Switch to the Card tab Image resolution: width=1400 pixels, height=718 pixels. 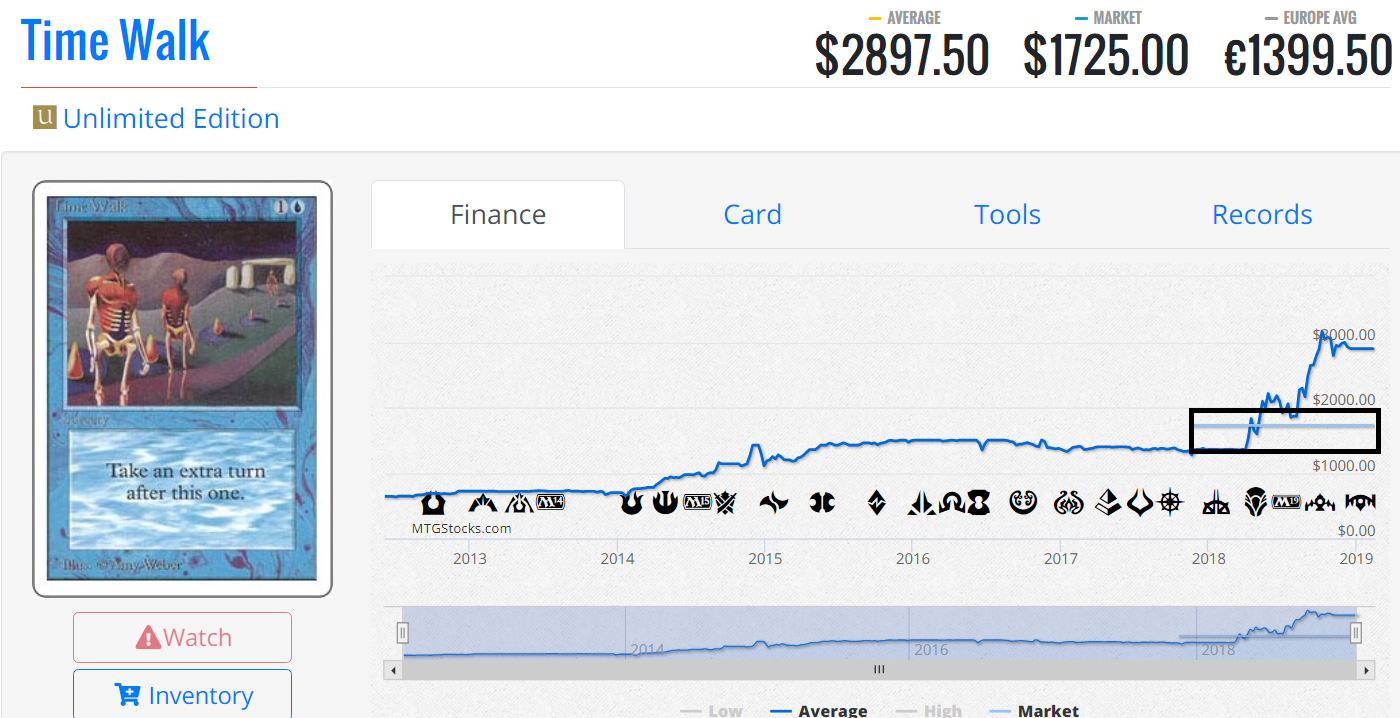[752, 215]
